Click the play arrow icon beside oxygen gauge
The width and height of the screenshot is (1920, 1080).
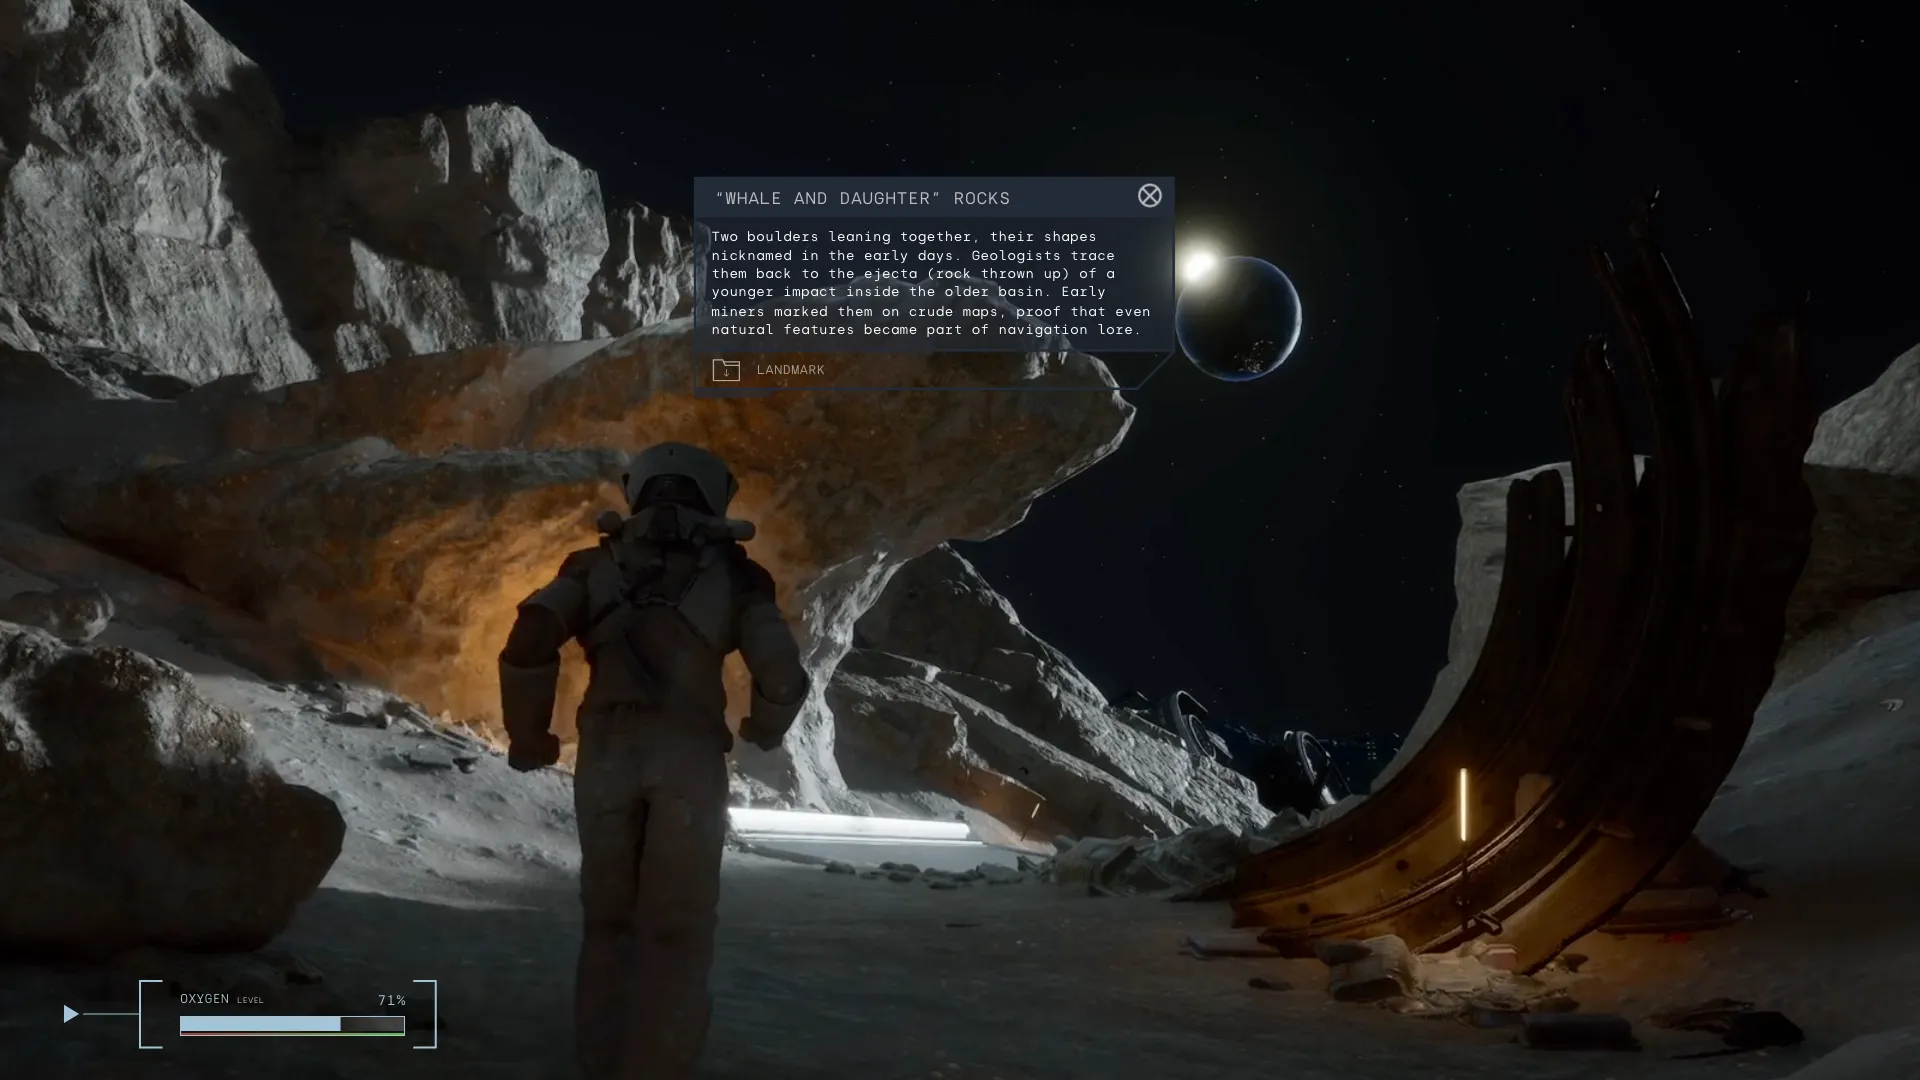coord(70,1014)
